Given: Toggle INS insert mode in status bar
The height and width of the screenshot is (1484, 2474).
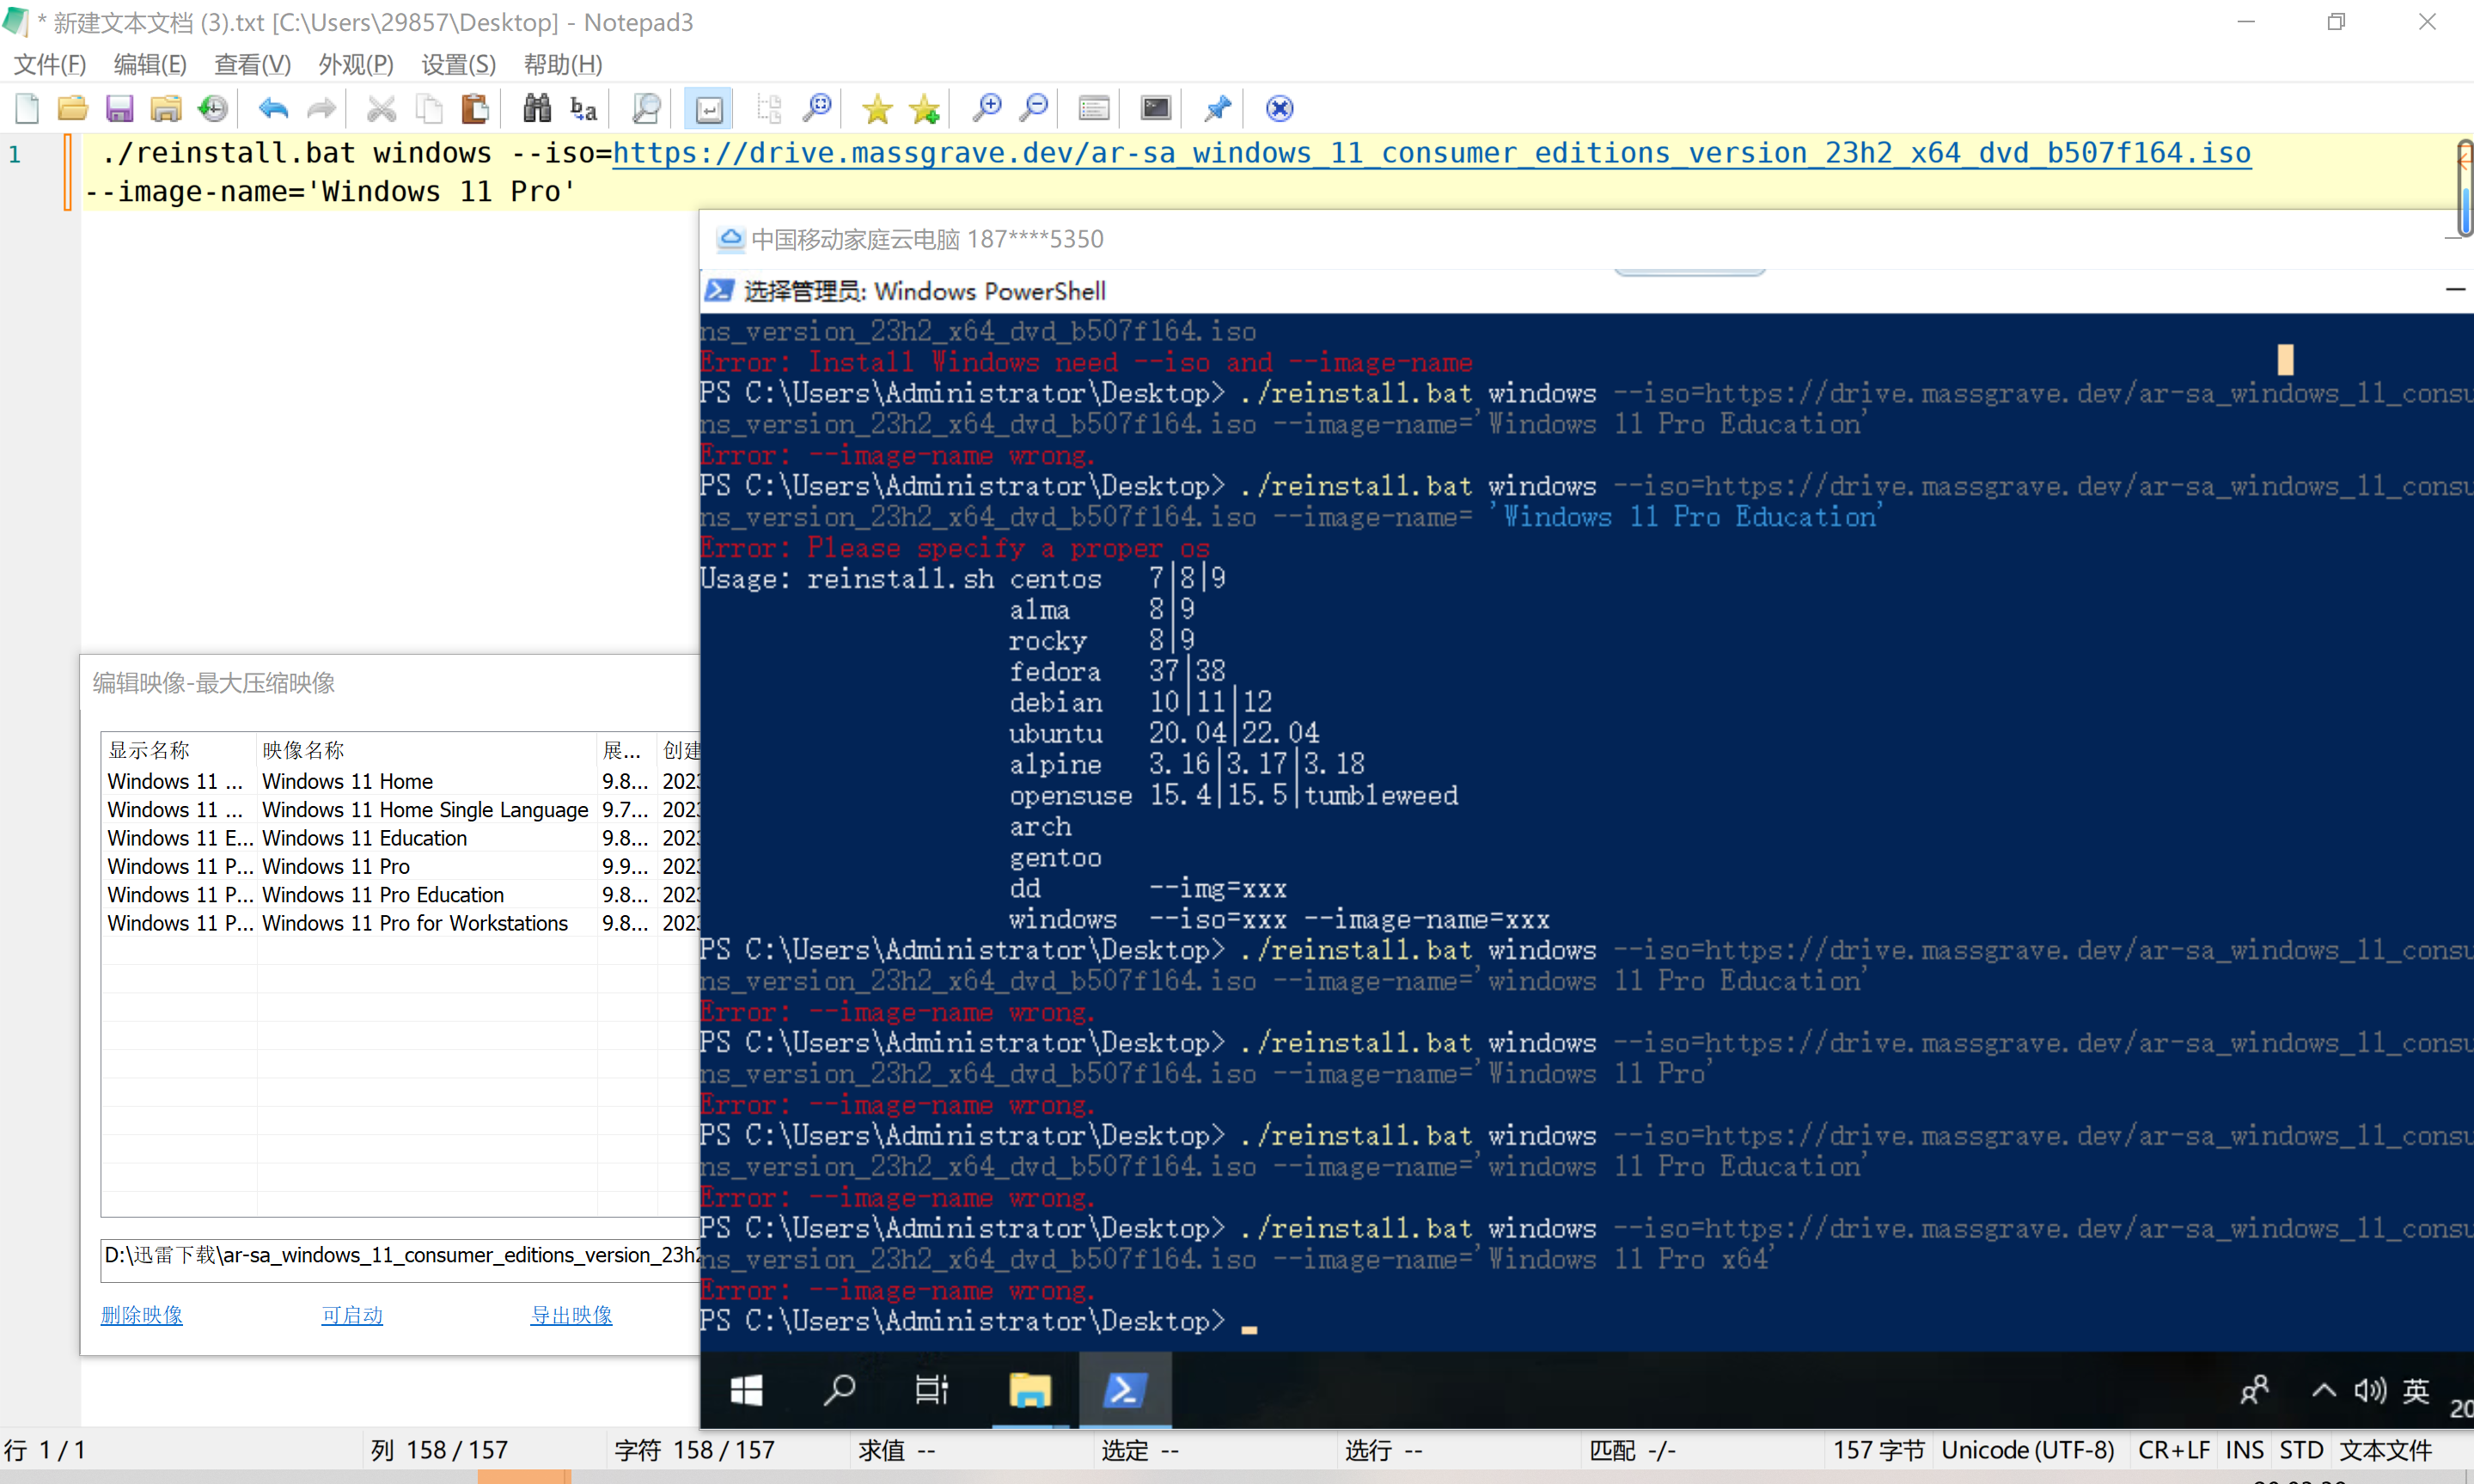Looking at the screenshot, I should (2244, 1450).
